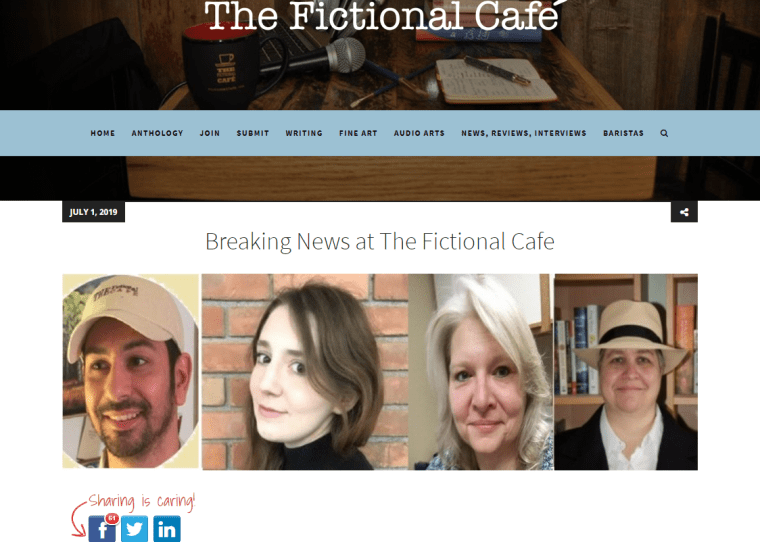Share the post on Twitter
Image resolution: width=760 pixels, height=542 pixels.
pyautogui.click(x=134, y=529)
